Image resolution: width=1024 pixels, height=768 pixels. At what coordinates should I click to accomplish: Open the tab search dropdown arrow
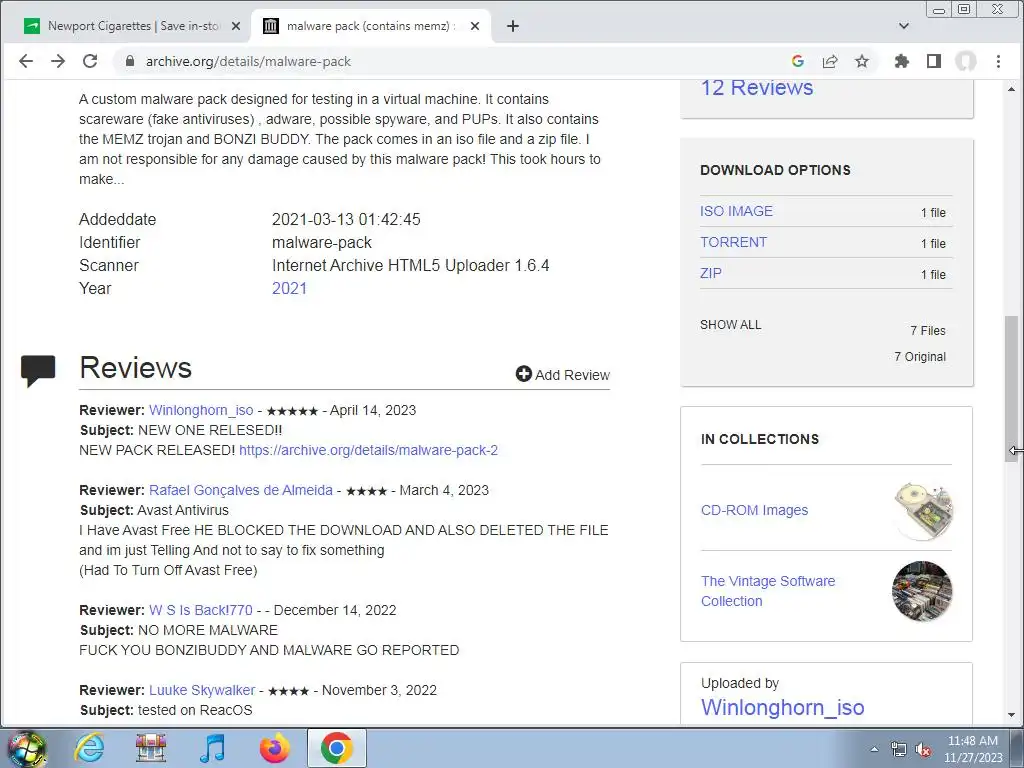tap(904, 26)
